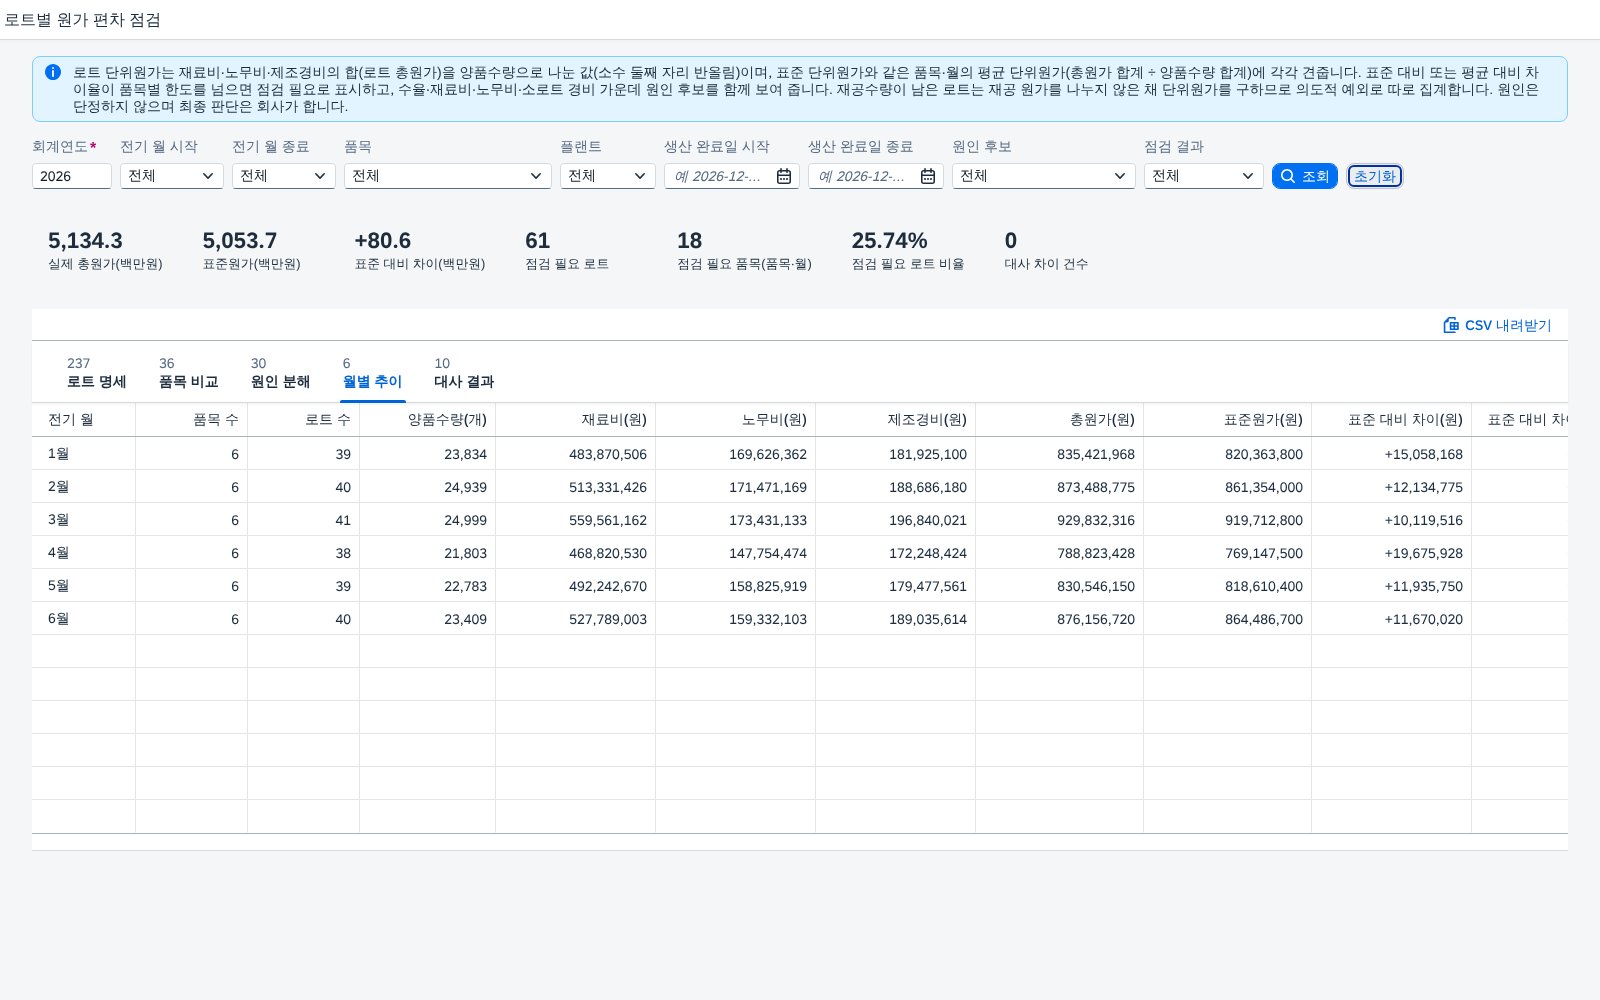Screen dimensions: 1600x1000
Task: Select the 대사 결과 tab
Action: [464, 373]
